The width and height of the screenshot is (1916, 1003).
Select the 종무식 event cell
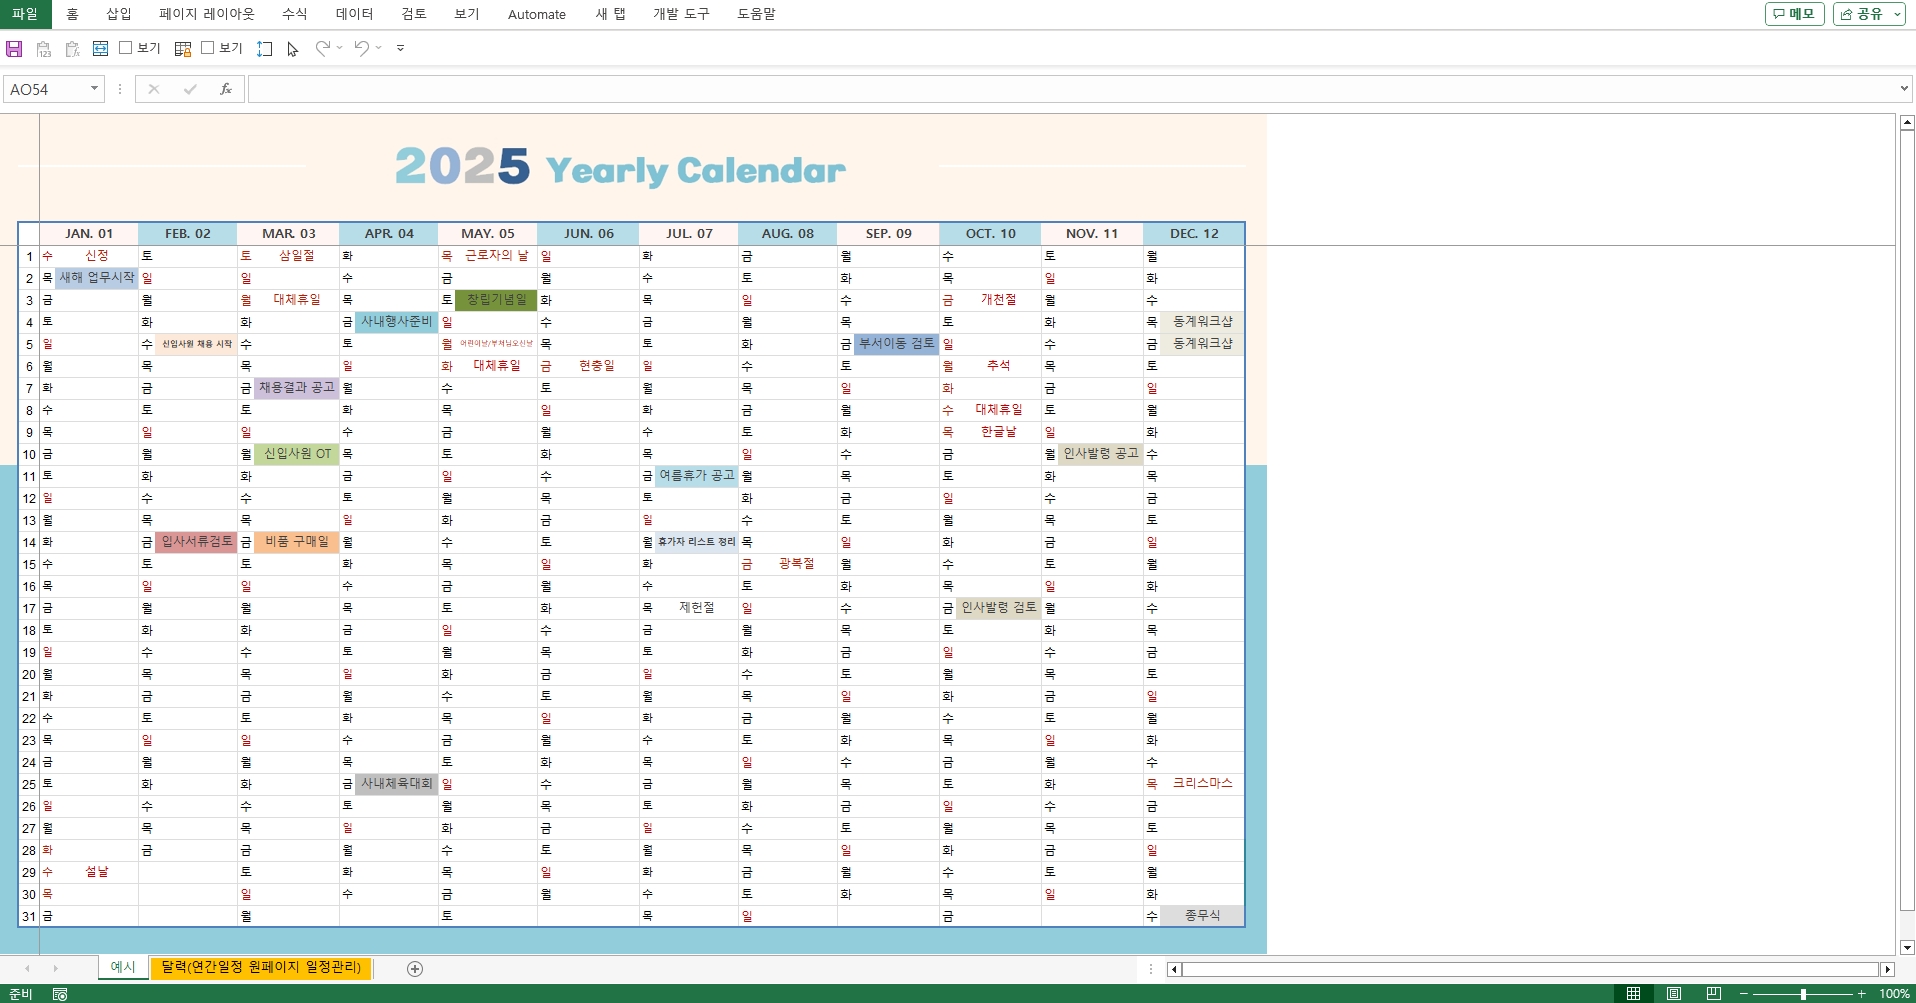click(1203, 916)
